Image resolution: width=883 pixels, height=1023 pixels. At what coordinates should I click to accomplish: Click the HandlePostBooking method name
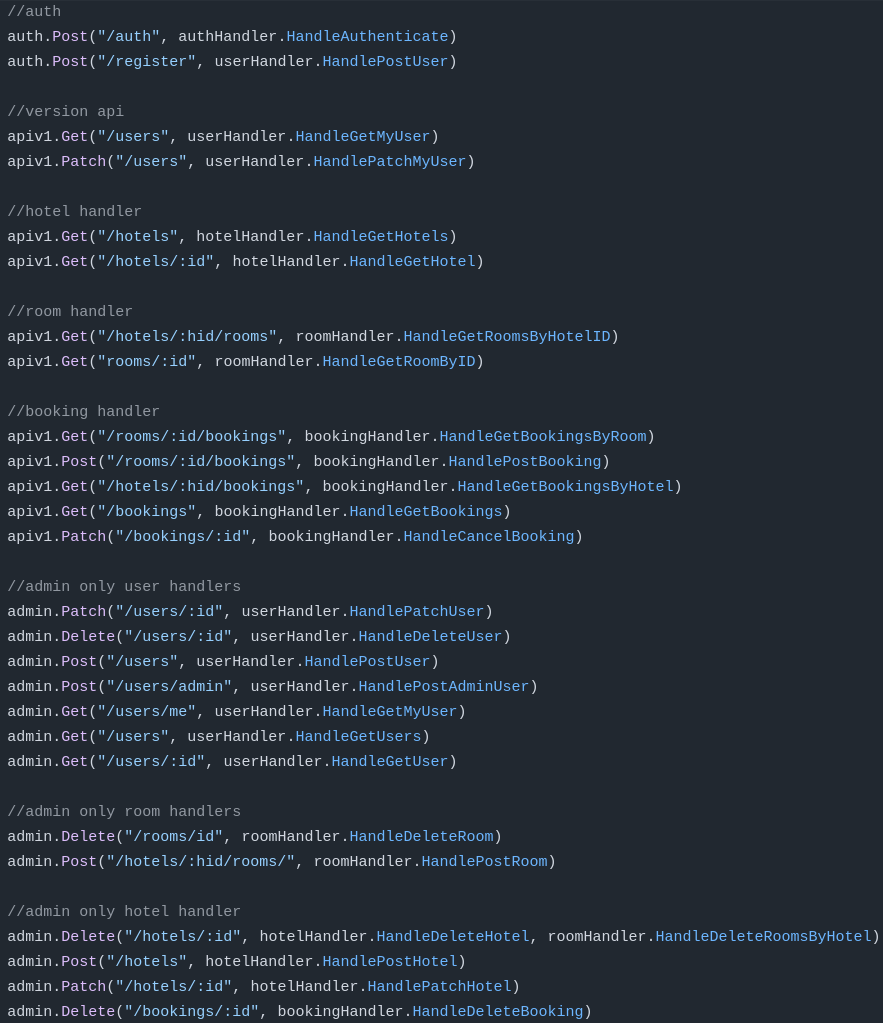tap(525, 462)
